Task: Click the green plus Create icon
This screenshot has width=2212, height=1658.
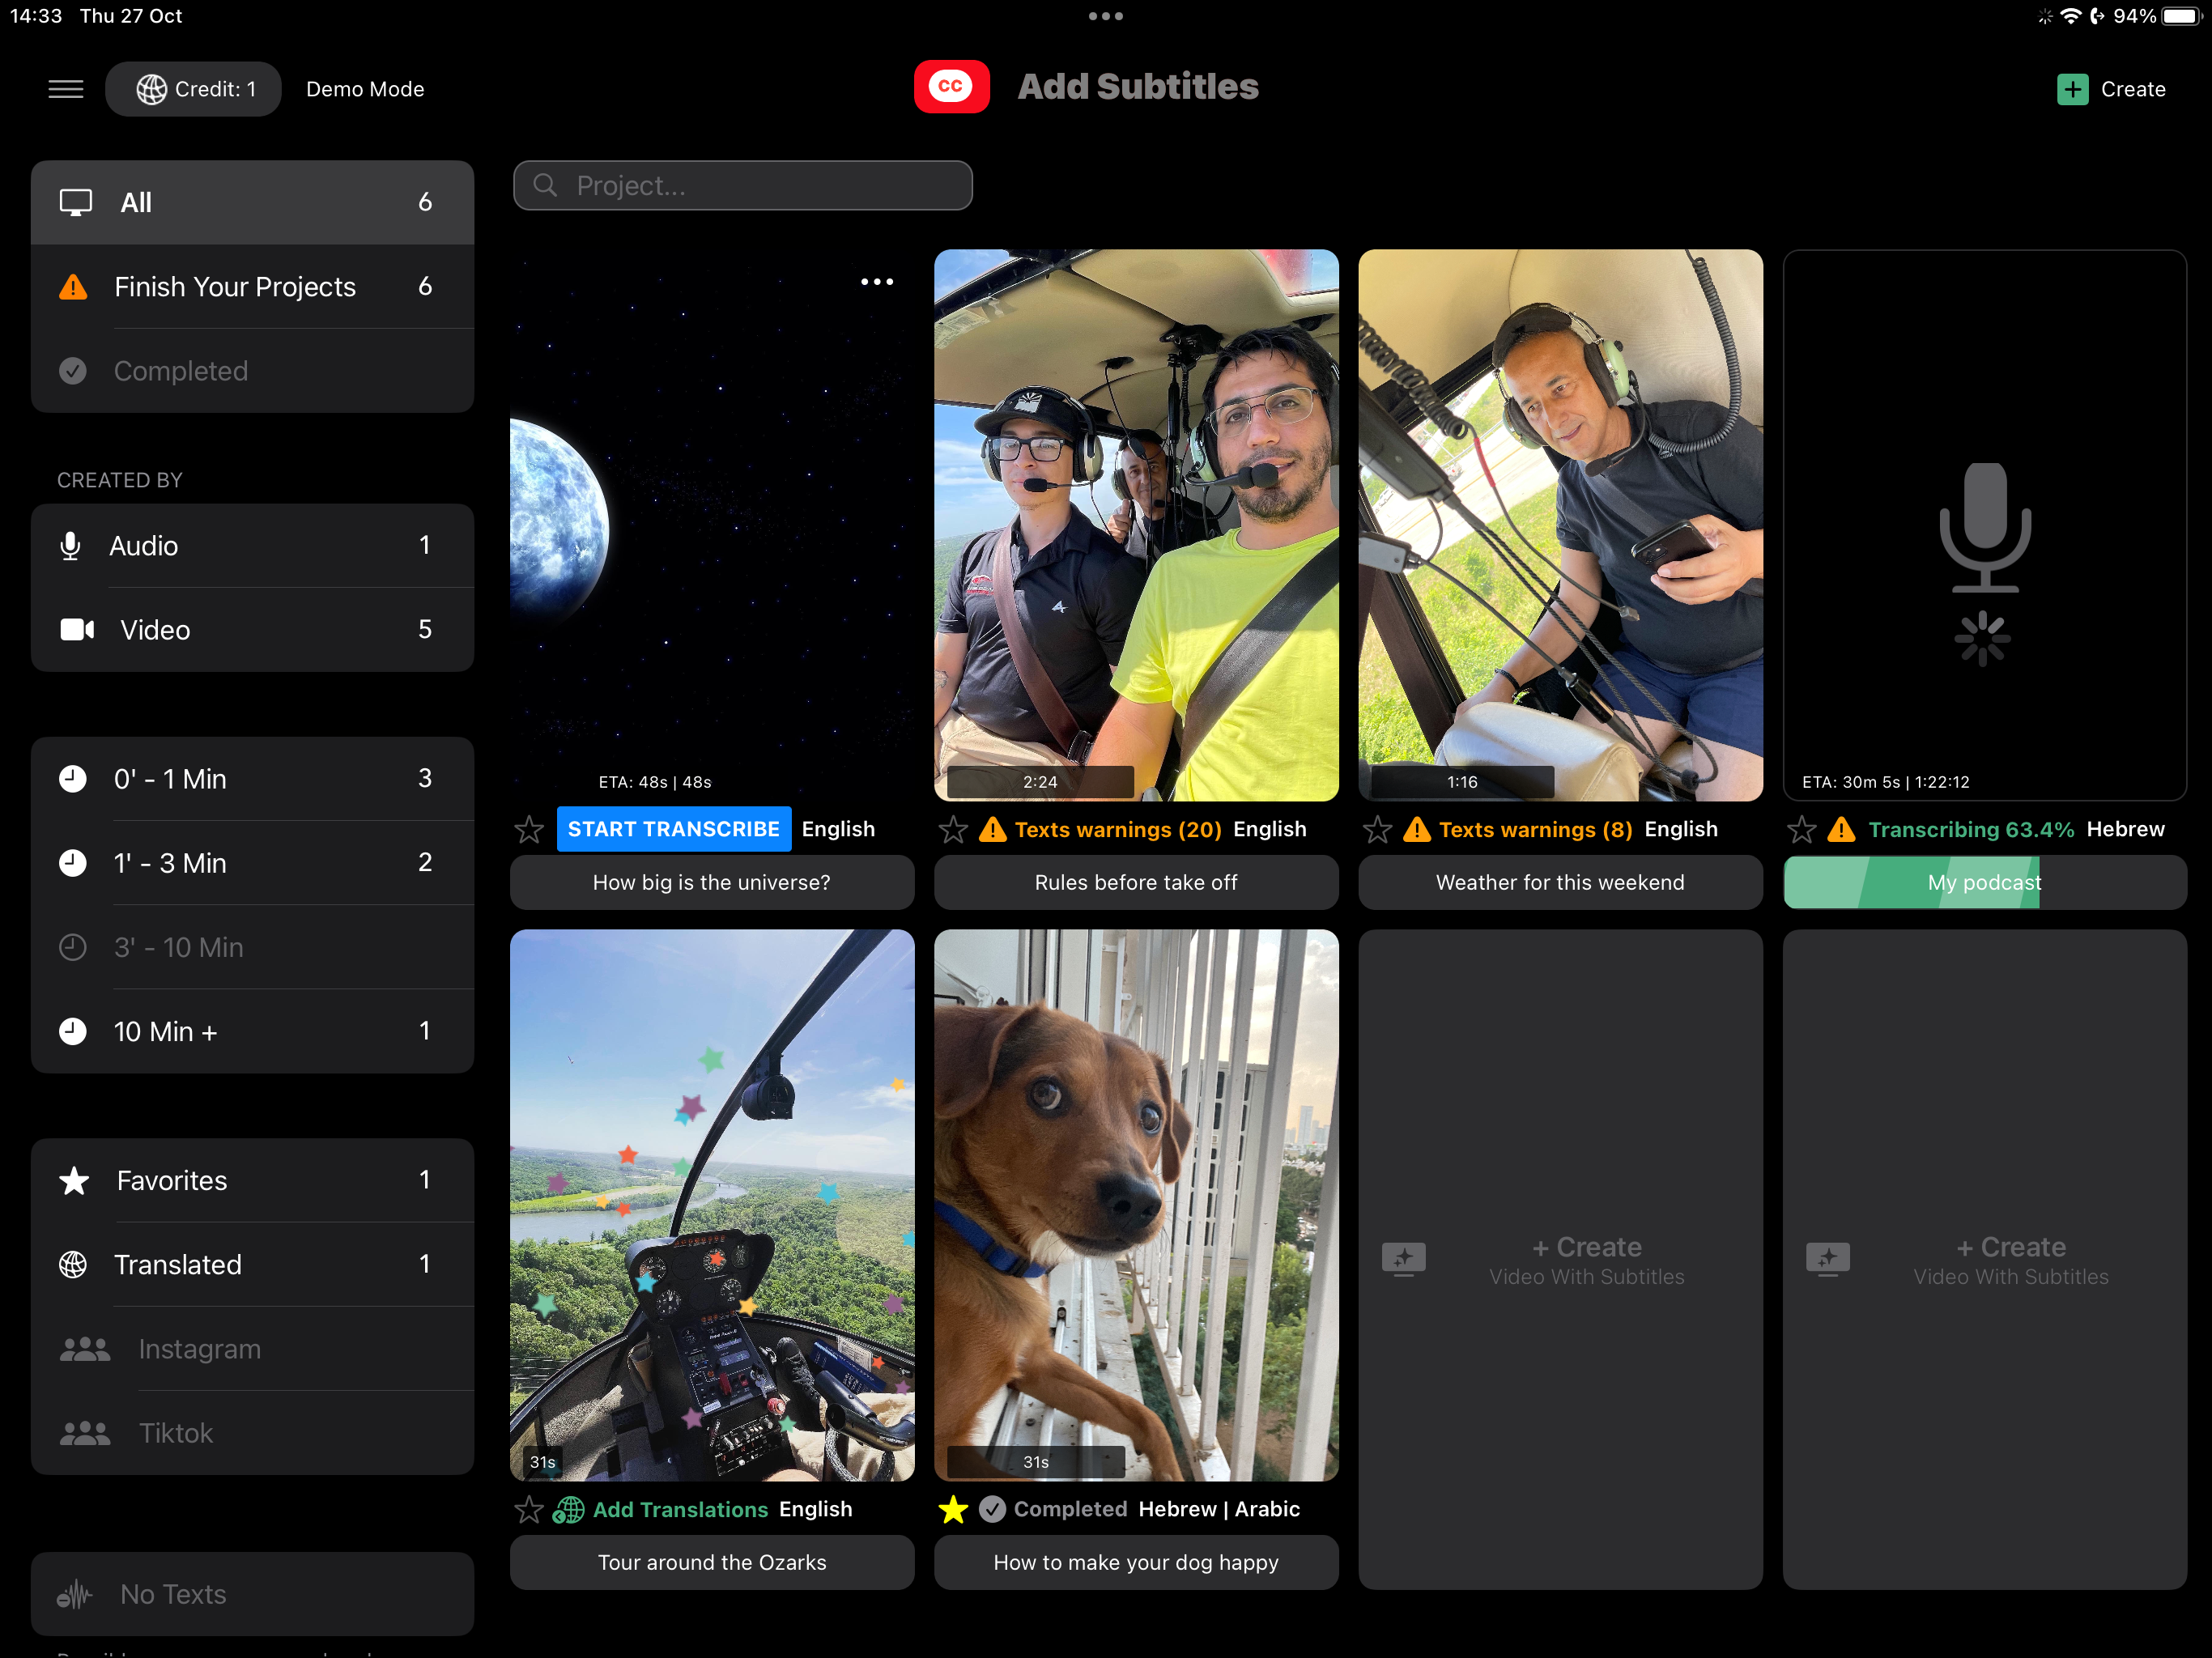Action: click(x=2072, y=89)
